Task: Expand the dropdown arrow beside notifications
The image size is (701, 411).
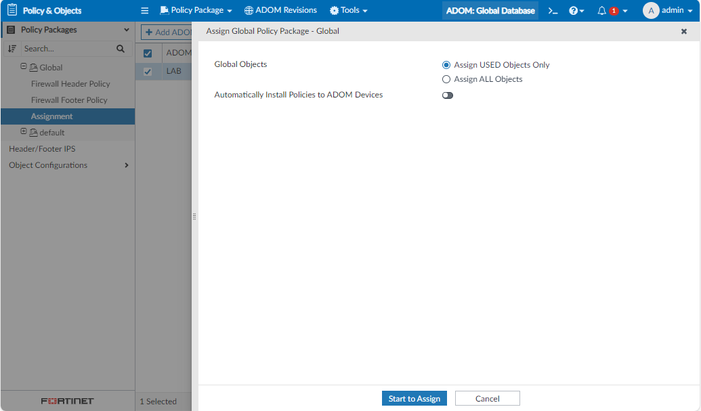Action: 625,11
